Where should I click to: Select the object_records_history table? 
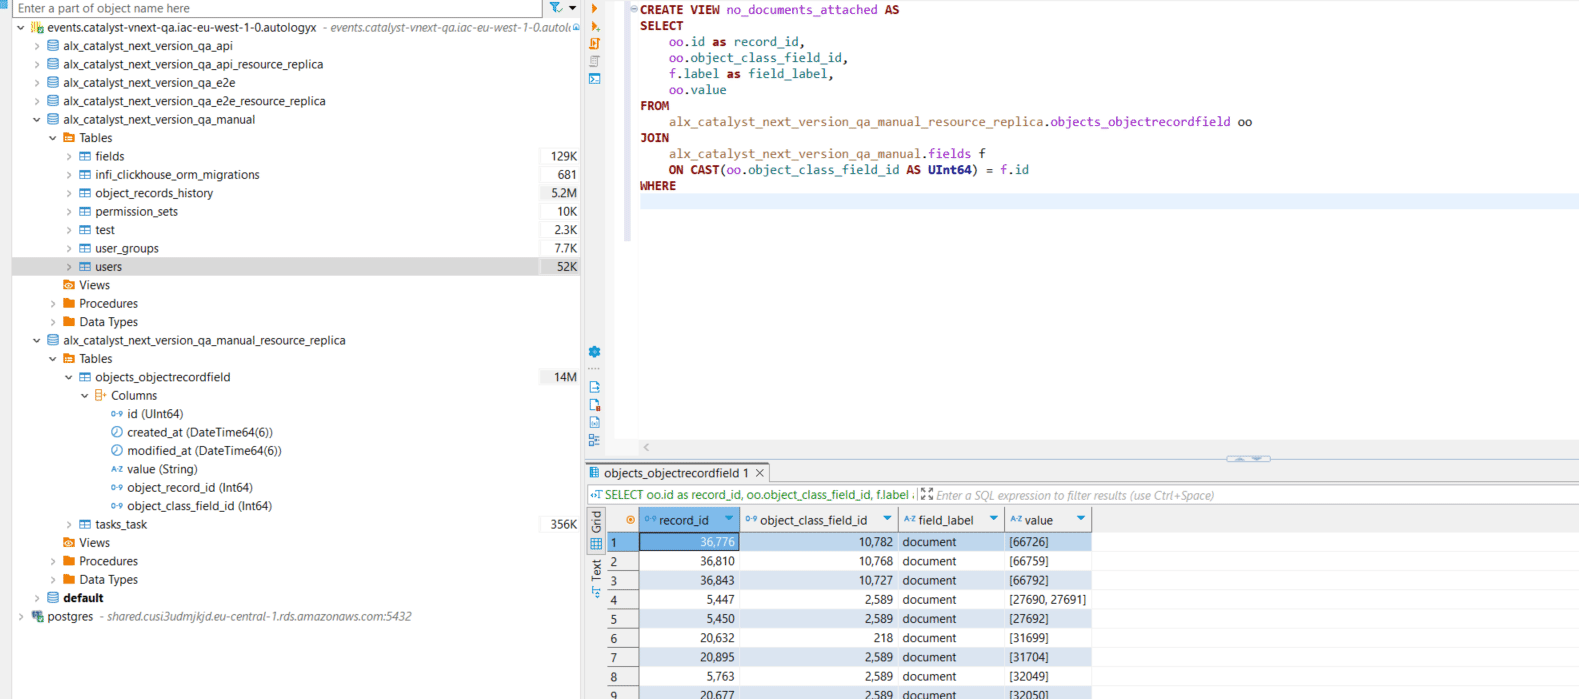click(x=154, y=193)
